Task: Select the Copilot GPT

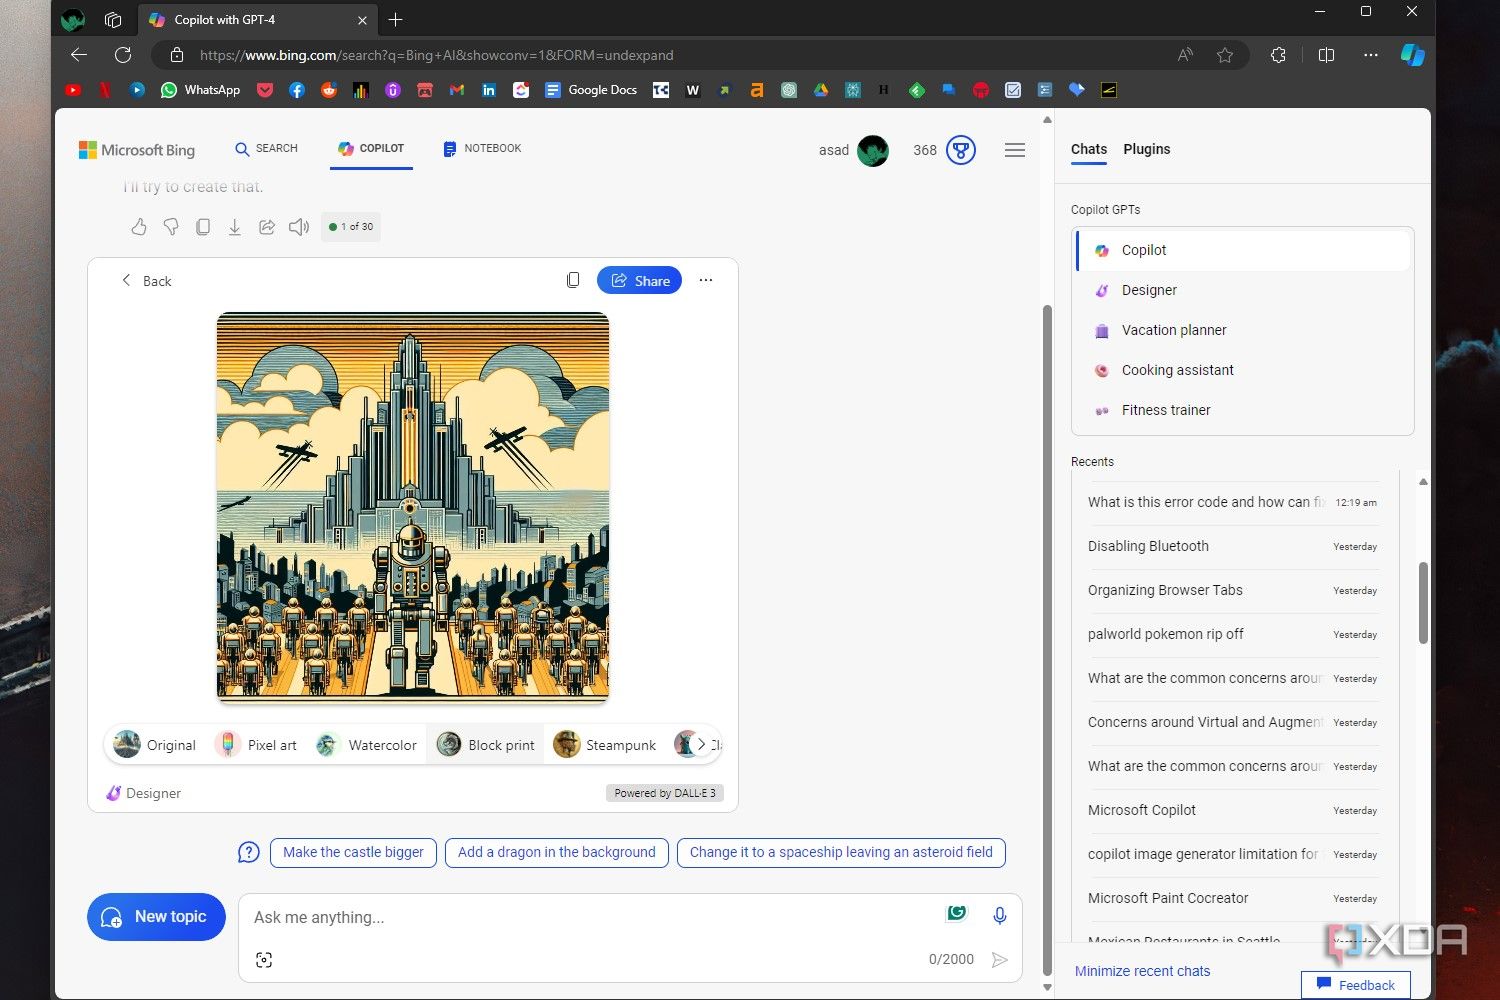Action: coord(1243,250)
